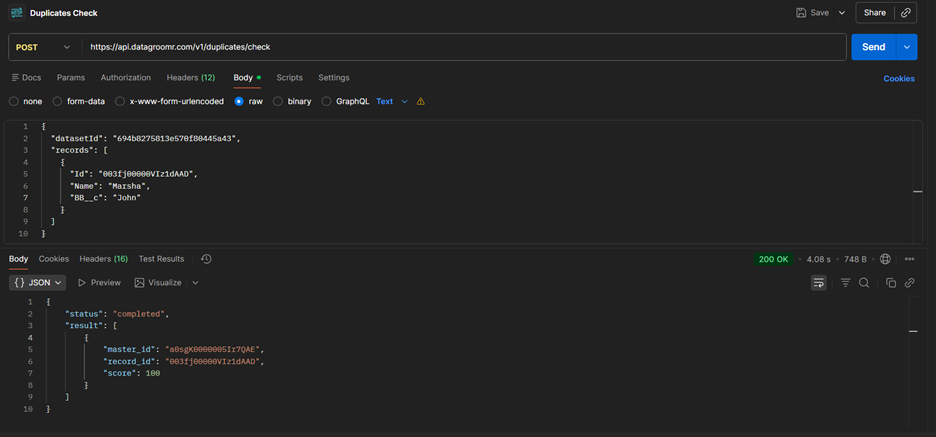Click the "Id": "003fj00000VIz1dAAD" request line

coord(133,174)
